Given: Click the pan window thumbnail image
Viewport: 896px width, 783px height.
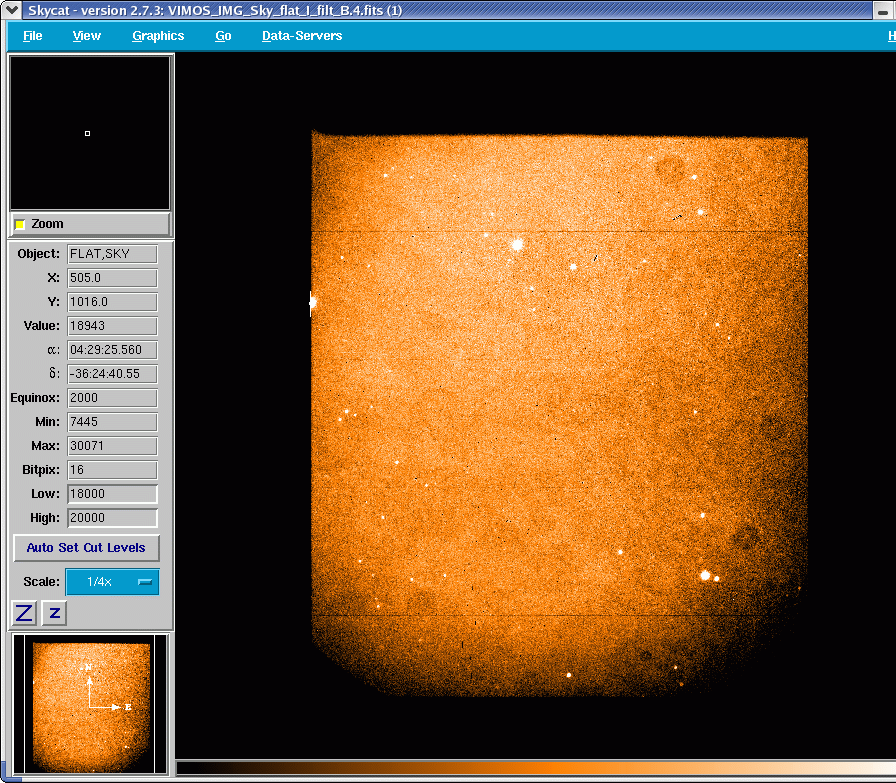Looking at the screenshot, I should point(90,704).
